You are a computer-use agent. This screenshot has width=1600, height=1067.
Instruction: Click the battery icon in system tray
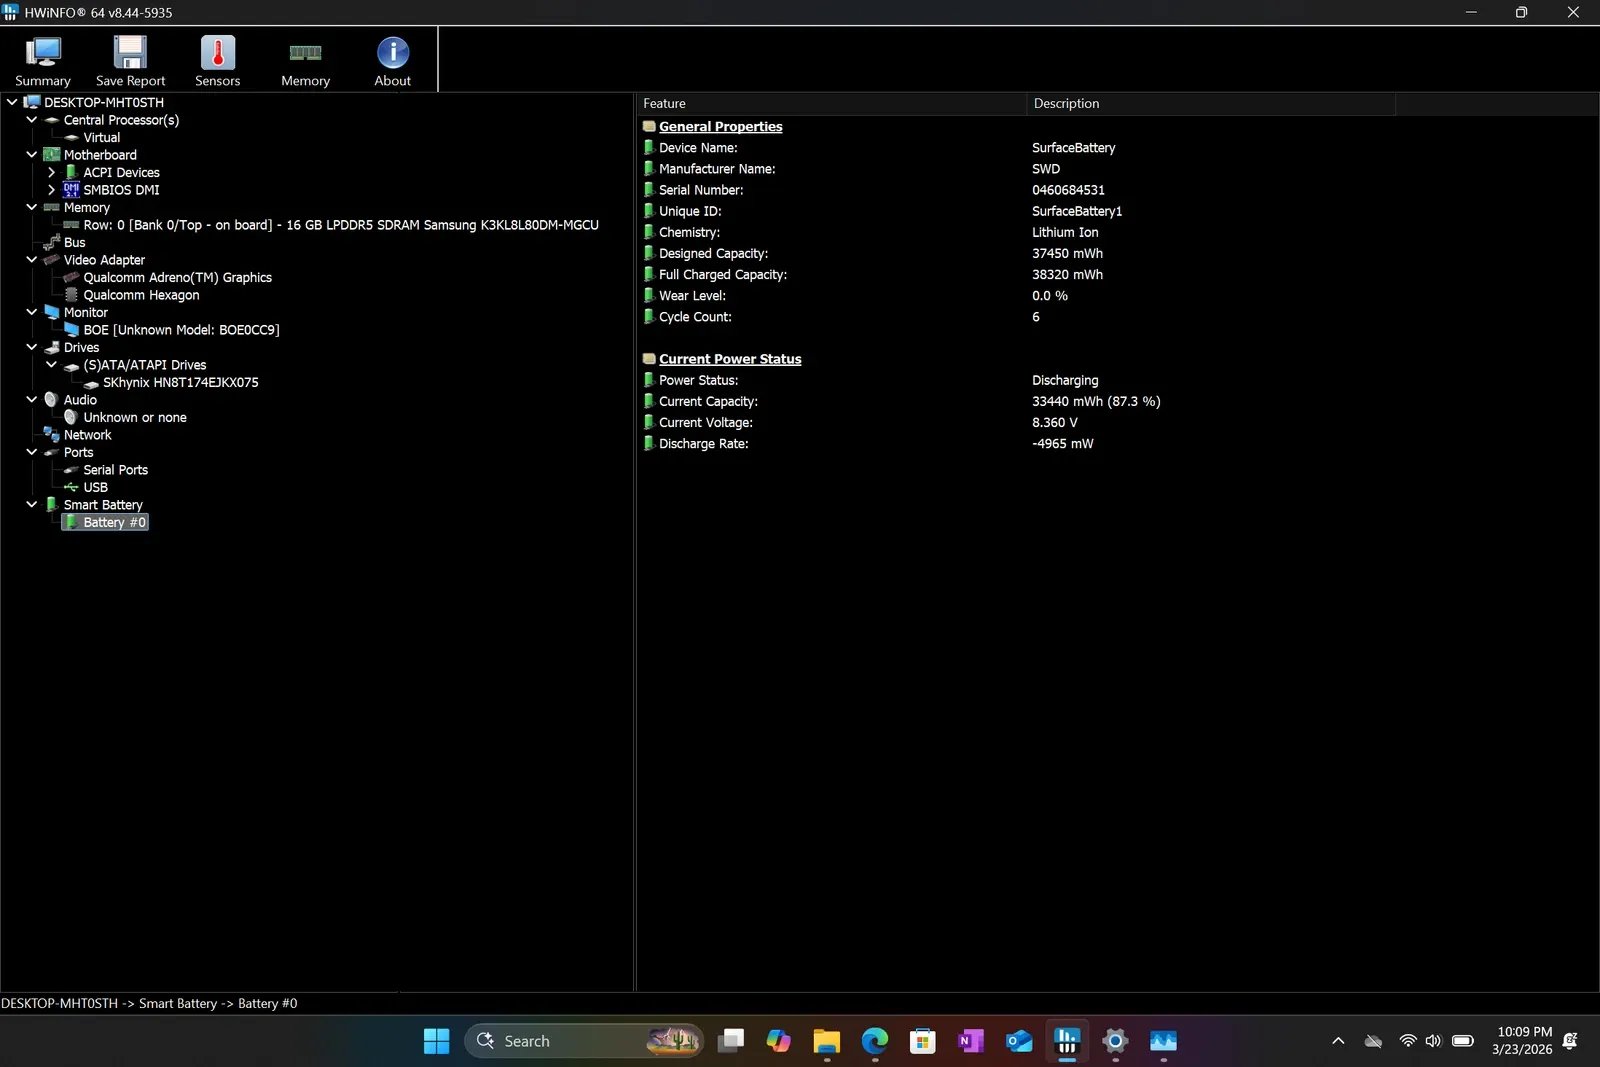pos(1463,1041)
